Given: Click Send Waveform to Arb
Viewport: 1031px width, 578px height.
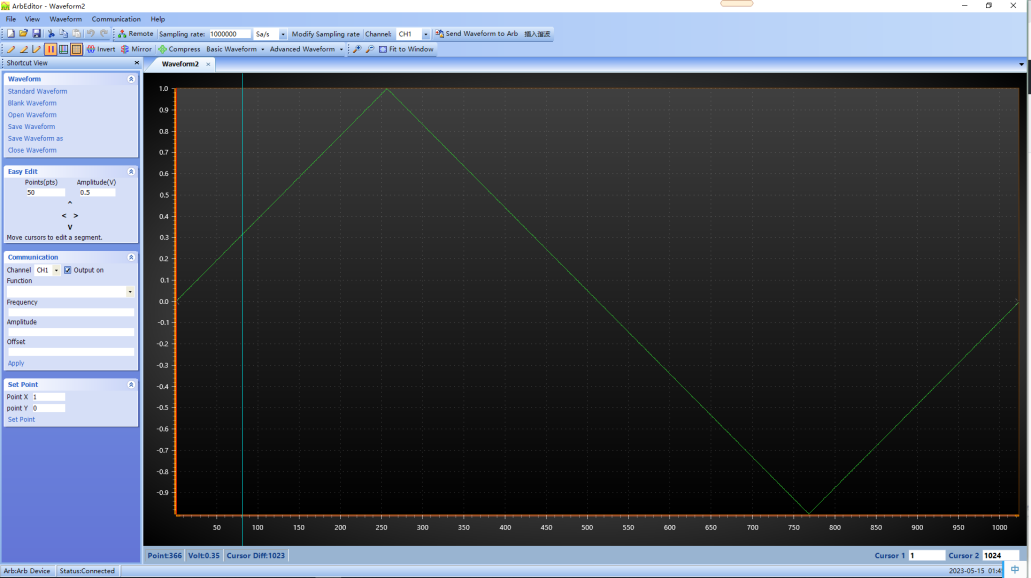Looking at the screenshot, I should click(479, 33).
